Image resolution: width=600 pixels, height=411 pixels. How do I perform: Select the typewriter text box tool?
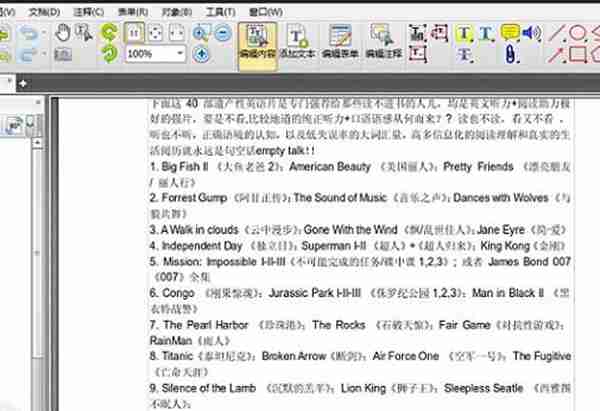417,33
